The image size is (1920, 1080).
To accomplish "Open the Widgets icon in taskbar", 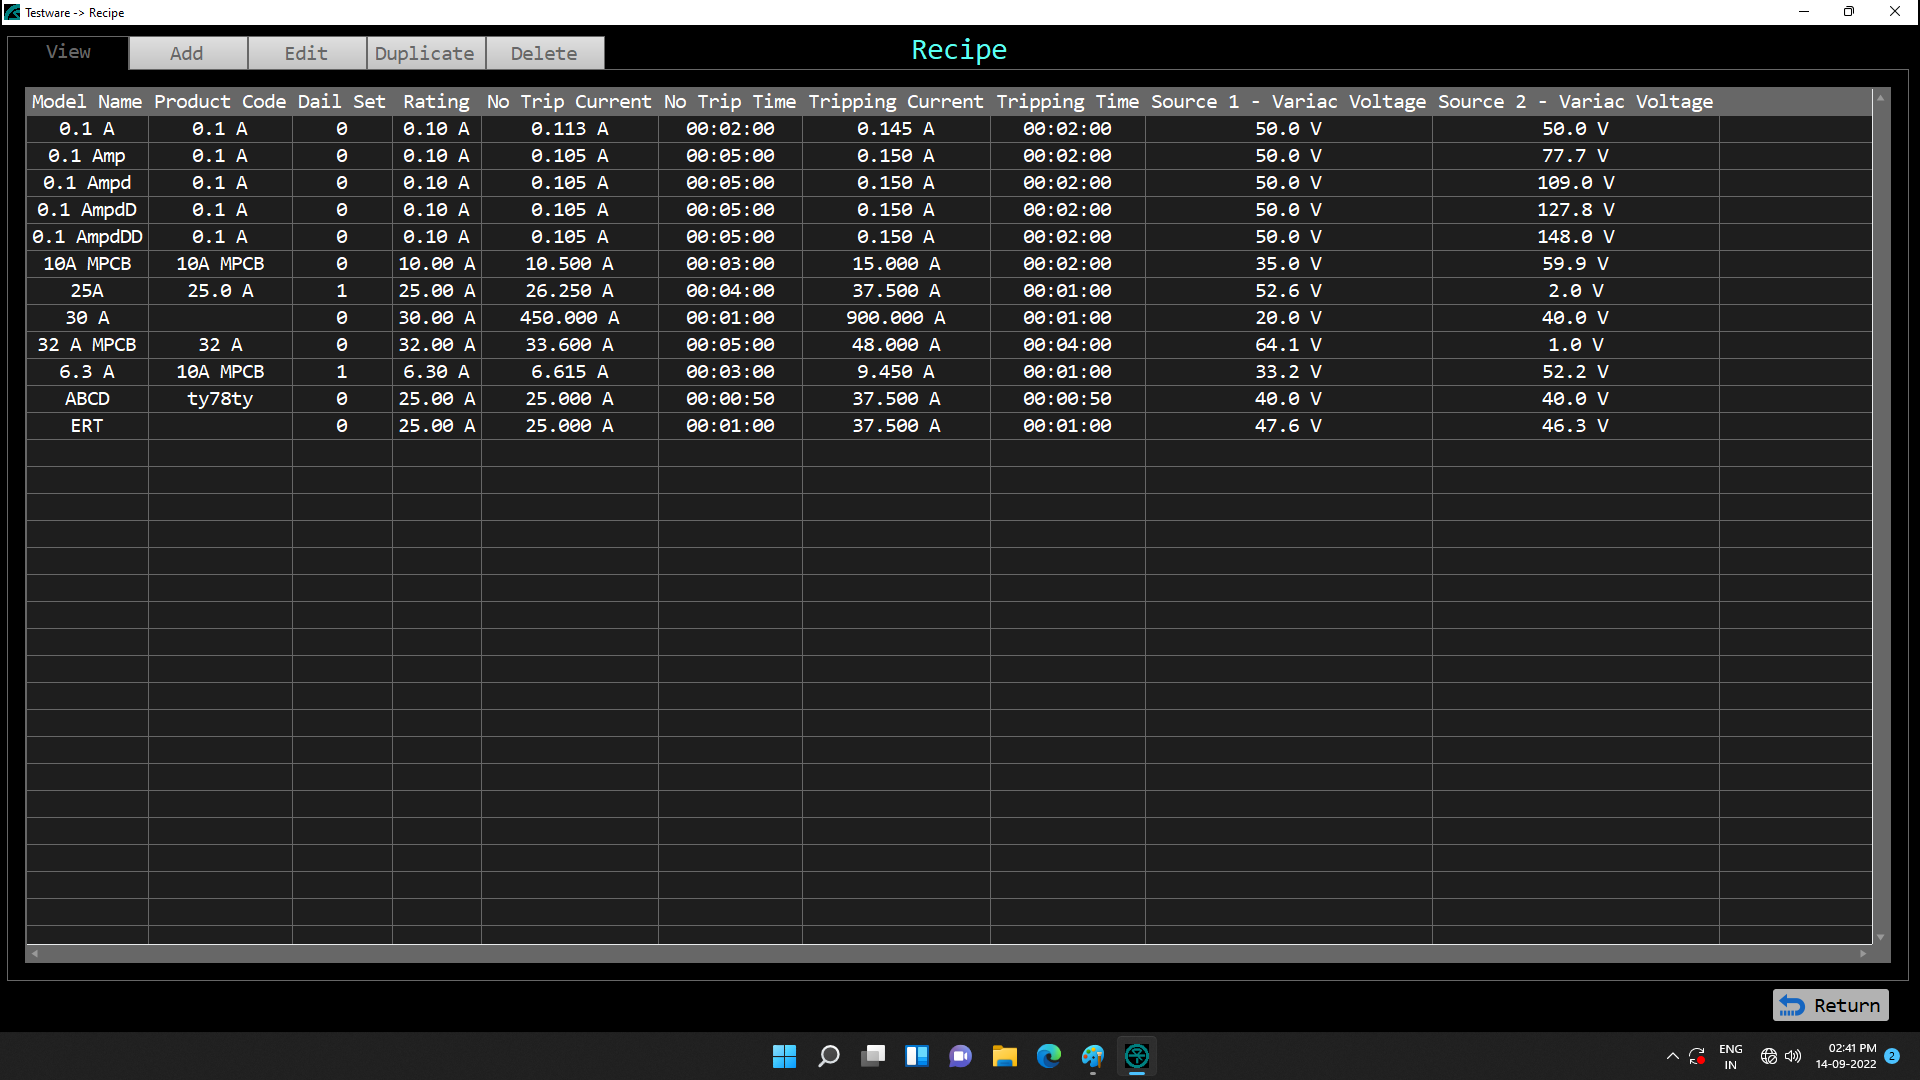I will 917,1056.
